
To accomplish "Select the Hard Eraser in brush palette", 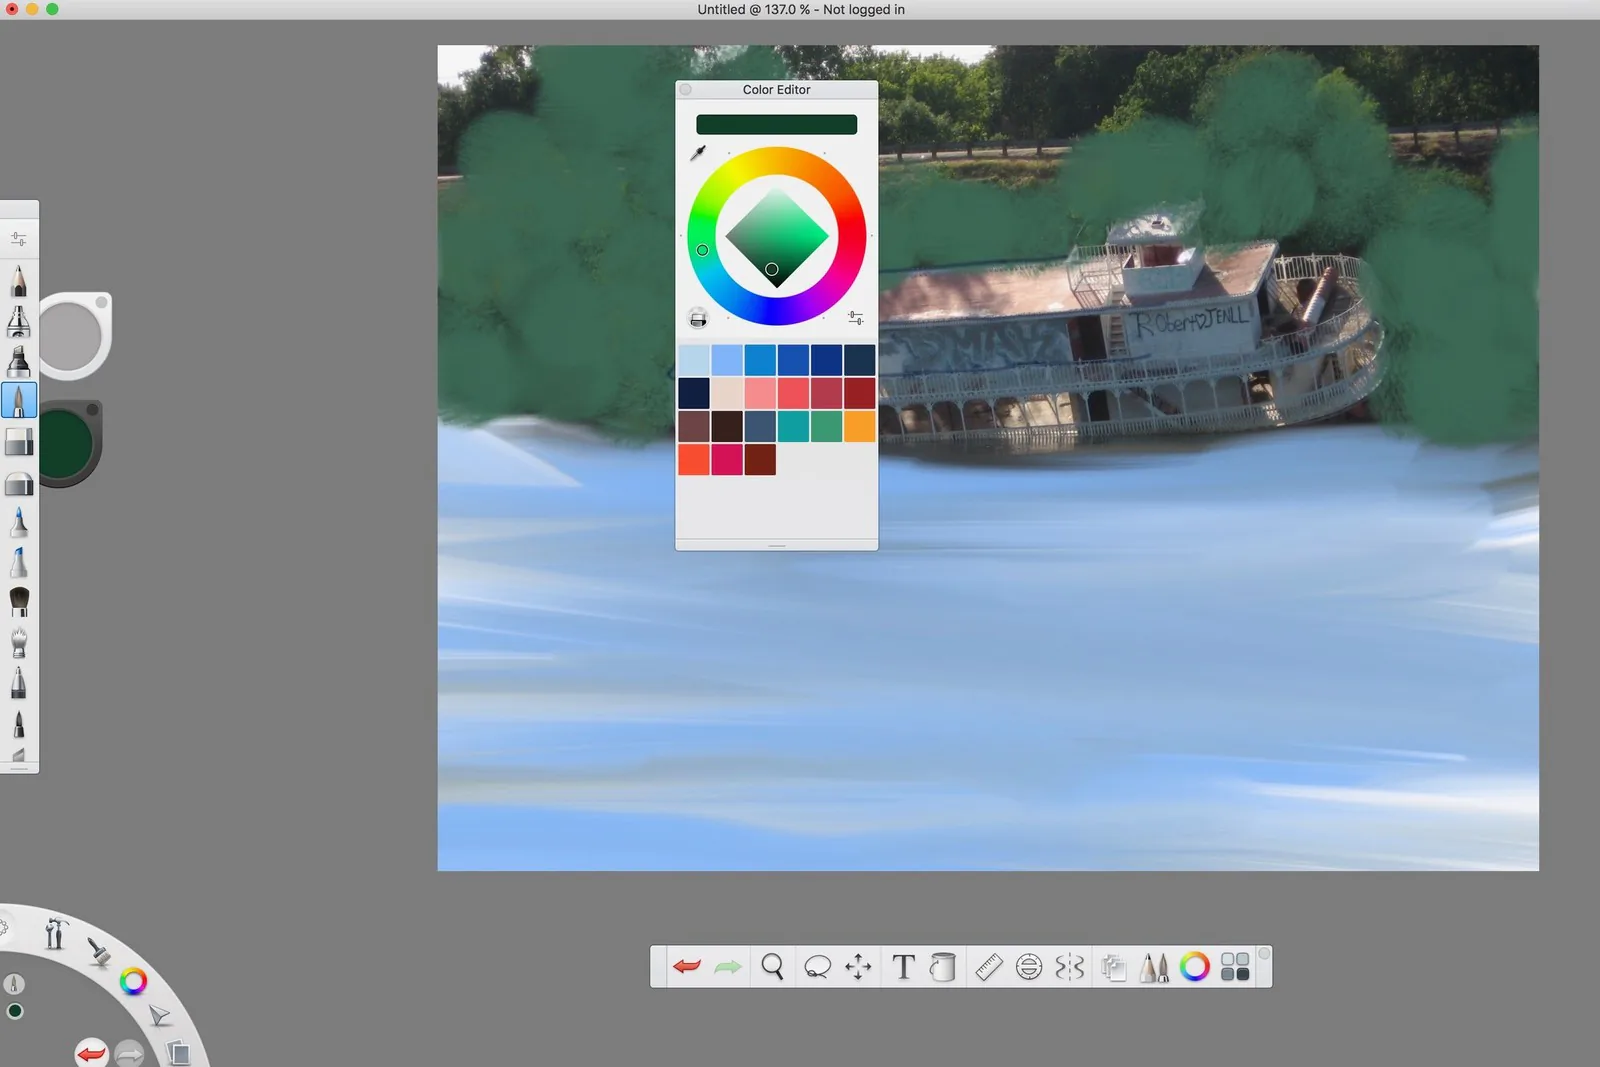I will tap(19, 441).
